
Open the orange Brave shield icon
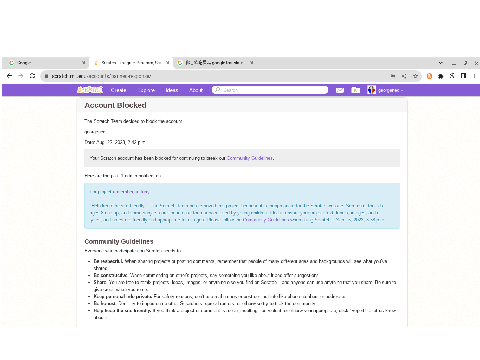click(429, 76)
